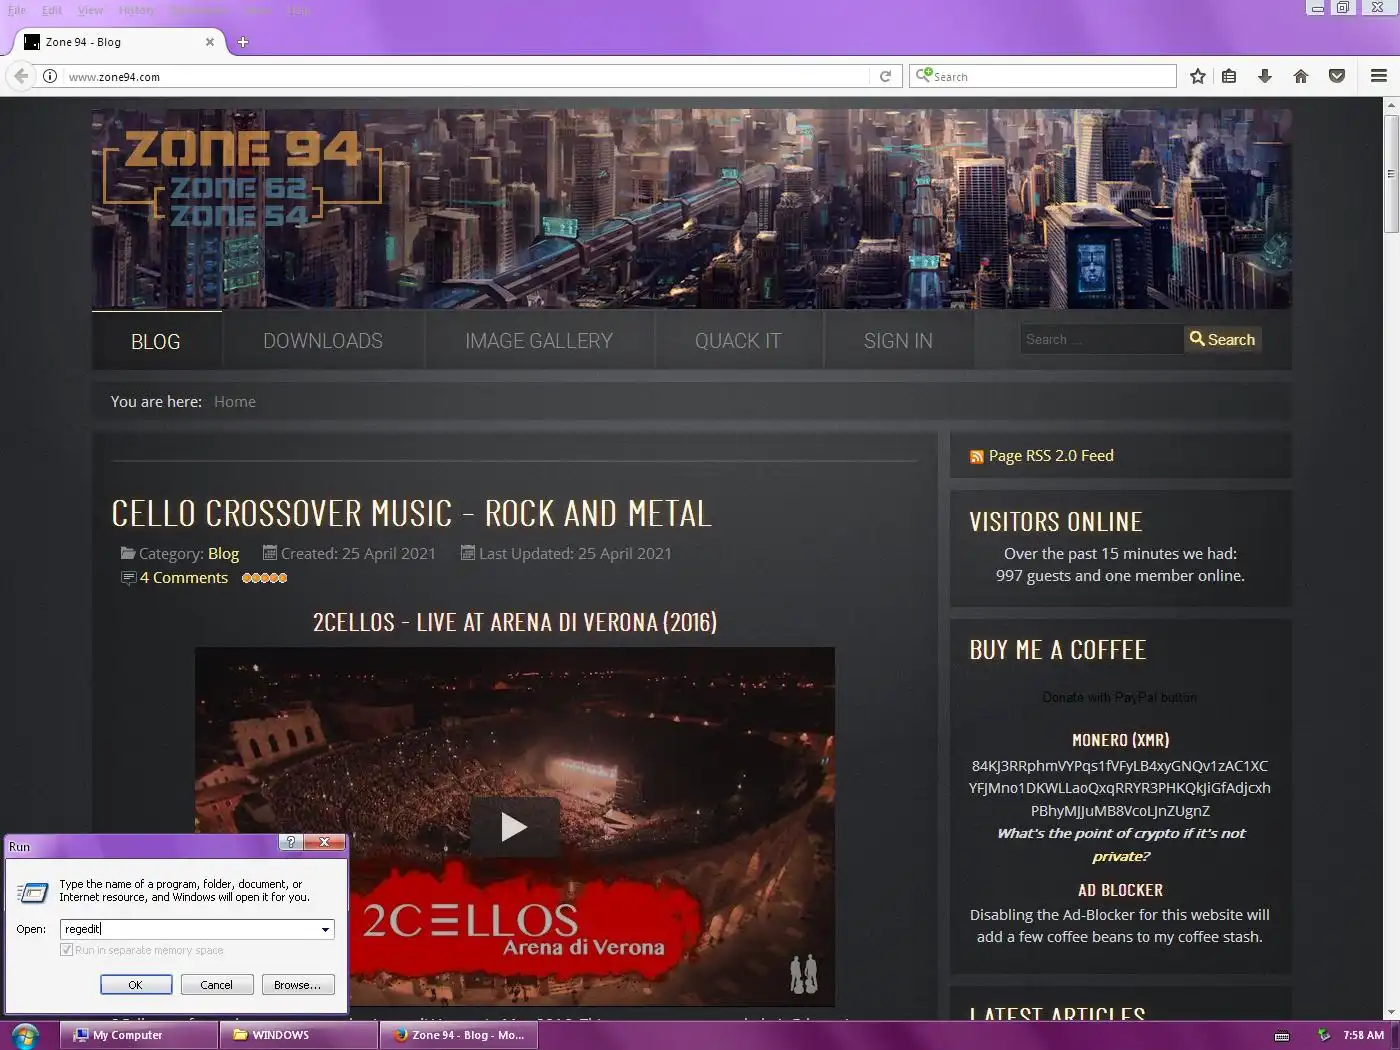This screenshot has height=1050, width=1400.
Task: Open the History menu
Action: coord(137,10)
